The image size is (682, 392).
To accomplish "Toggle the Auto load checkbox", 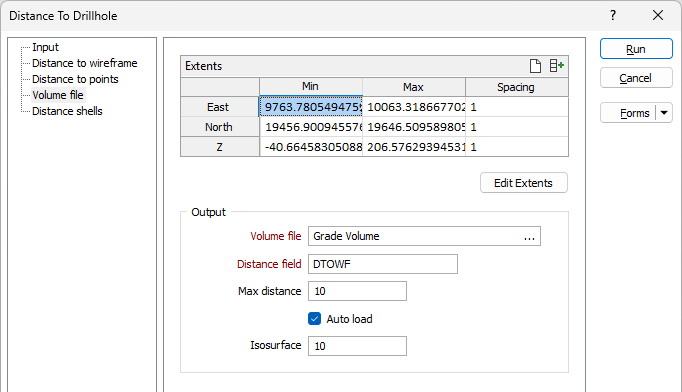I will [314, 319].
